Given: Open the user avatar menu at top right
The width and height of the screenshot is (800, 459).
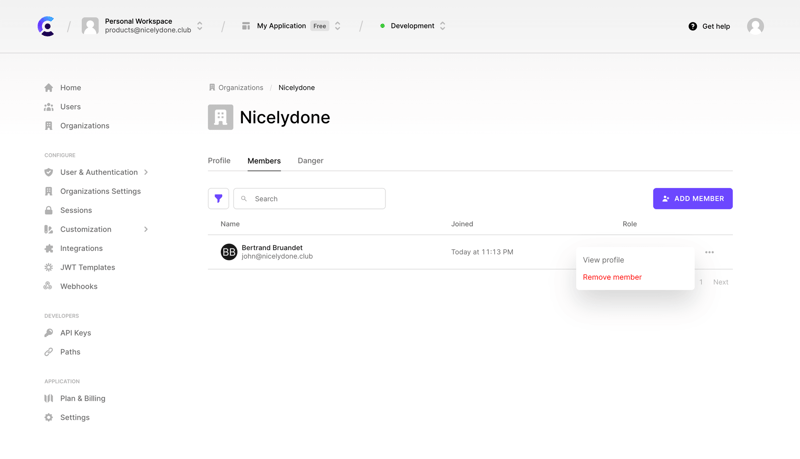Looking at the screenshot, I should tap(755, 26).
